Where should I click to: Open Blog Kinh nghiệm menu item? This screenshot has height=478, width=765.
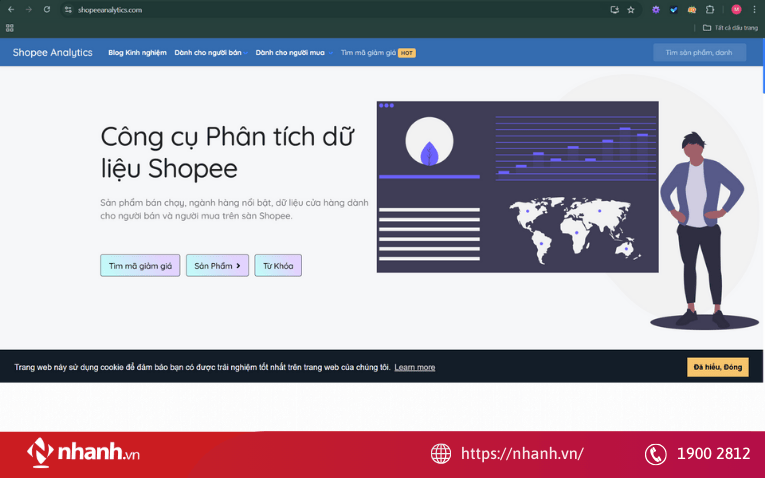(x=137, y=53)
